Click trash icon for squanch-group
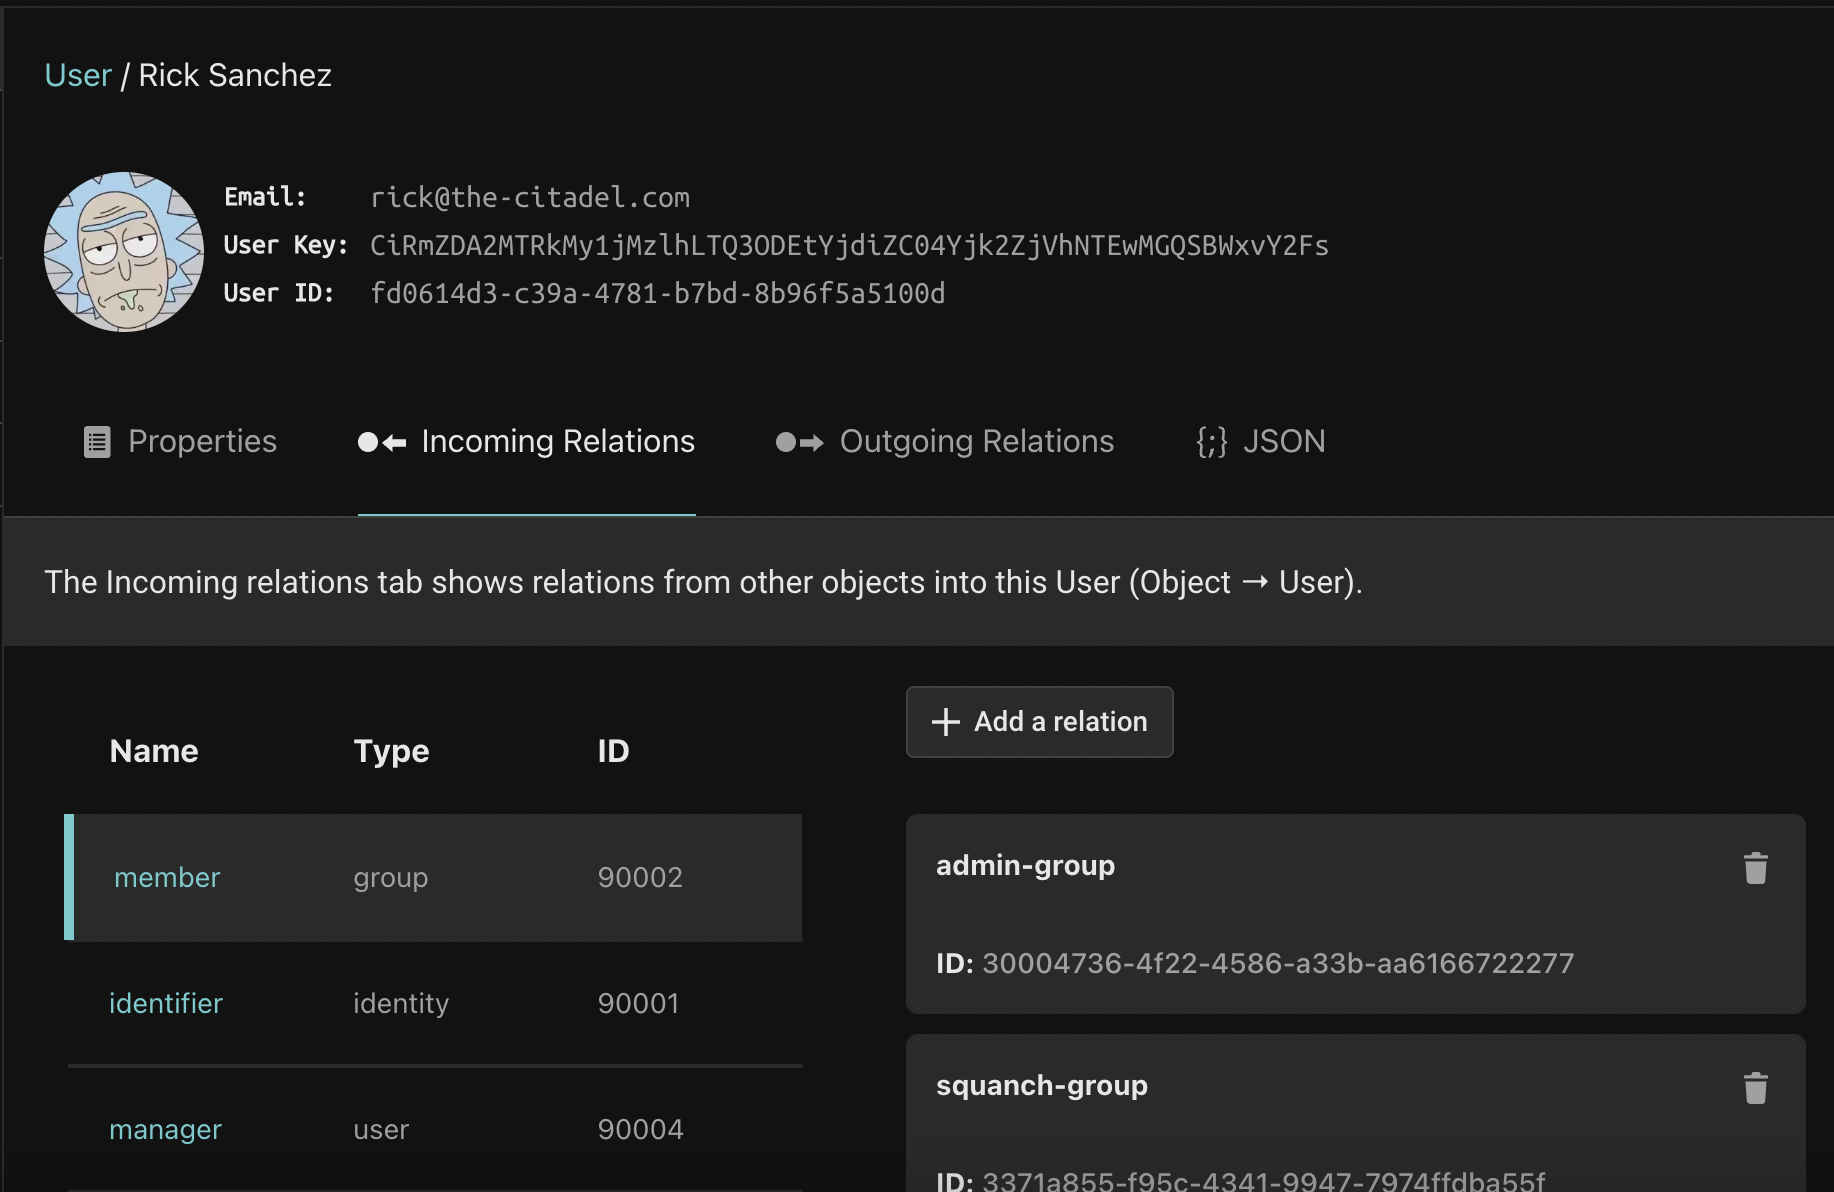The width and height of the screenshot is (1834, 1192). (1755, 1088)
